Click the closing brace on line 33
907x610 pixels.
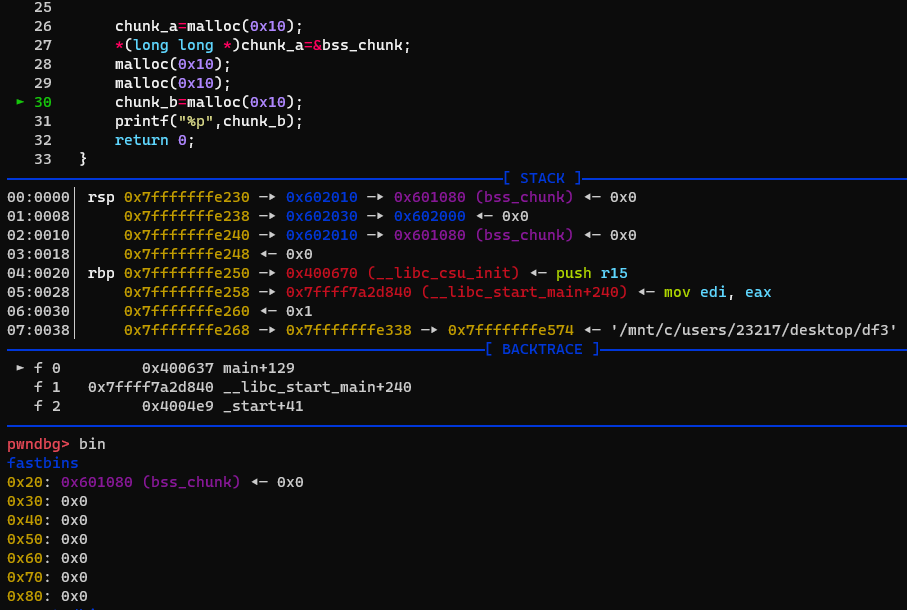(83, 159)
